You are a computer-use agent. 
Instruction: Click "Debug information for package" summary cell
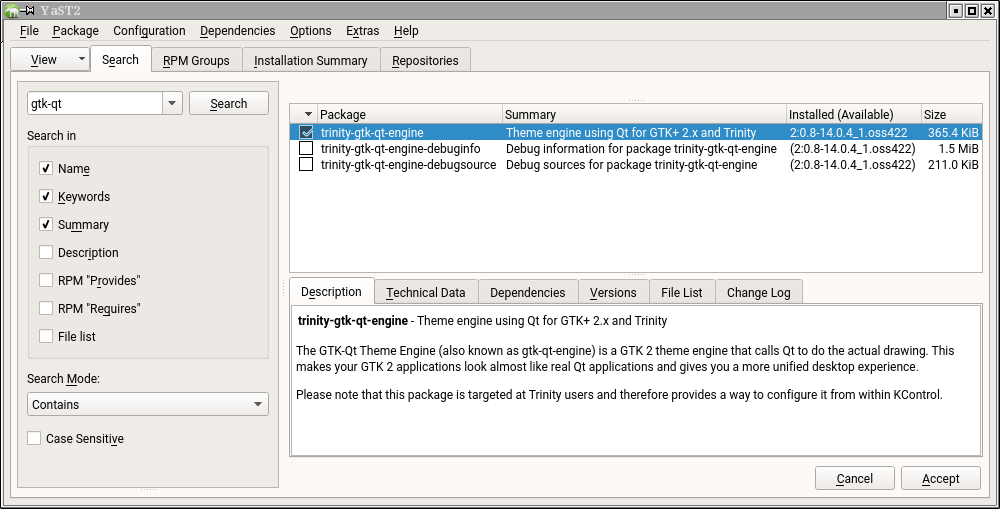(641, 149)
